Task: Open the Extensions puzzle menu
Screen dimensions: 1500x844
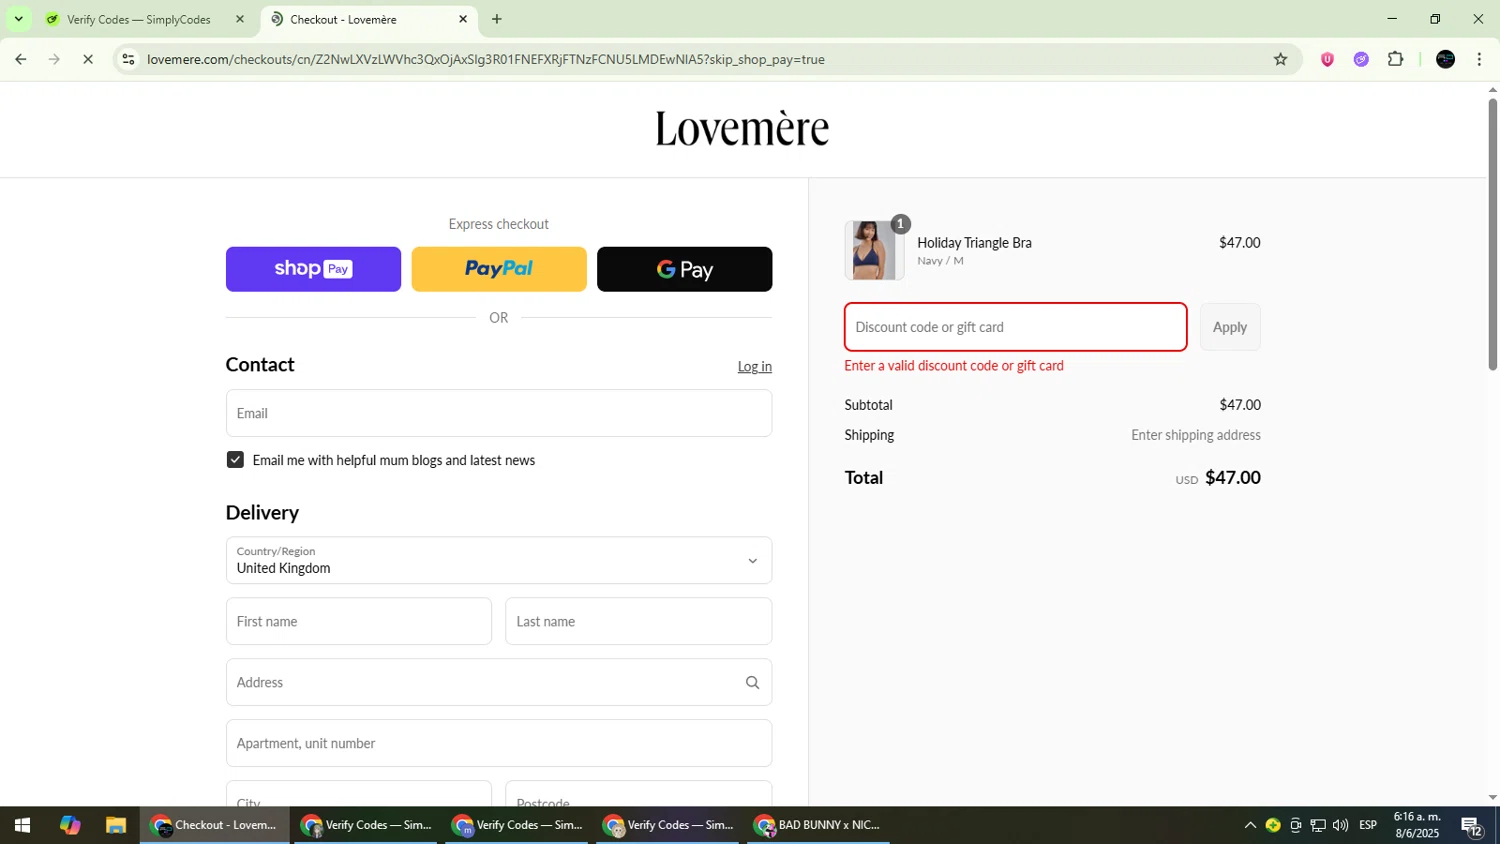Action: [1395, 60]
